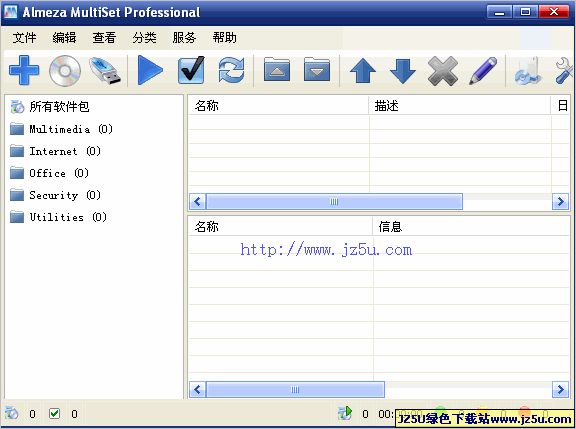Click the gray X delete icon
This screenshot has width=576, height=429.
(x=443, y=71)
